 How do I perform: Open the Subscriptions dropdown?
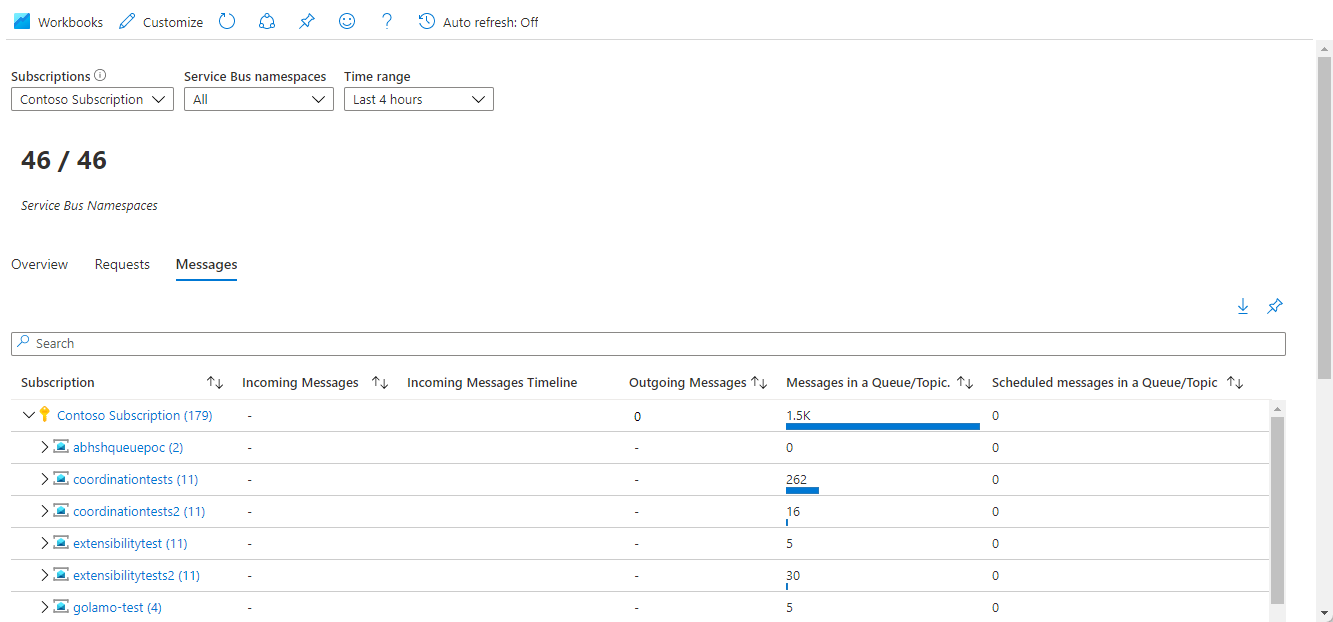[92, 99]
